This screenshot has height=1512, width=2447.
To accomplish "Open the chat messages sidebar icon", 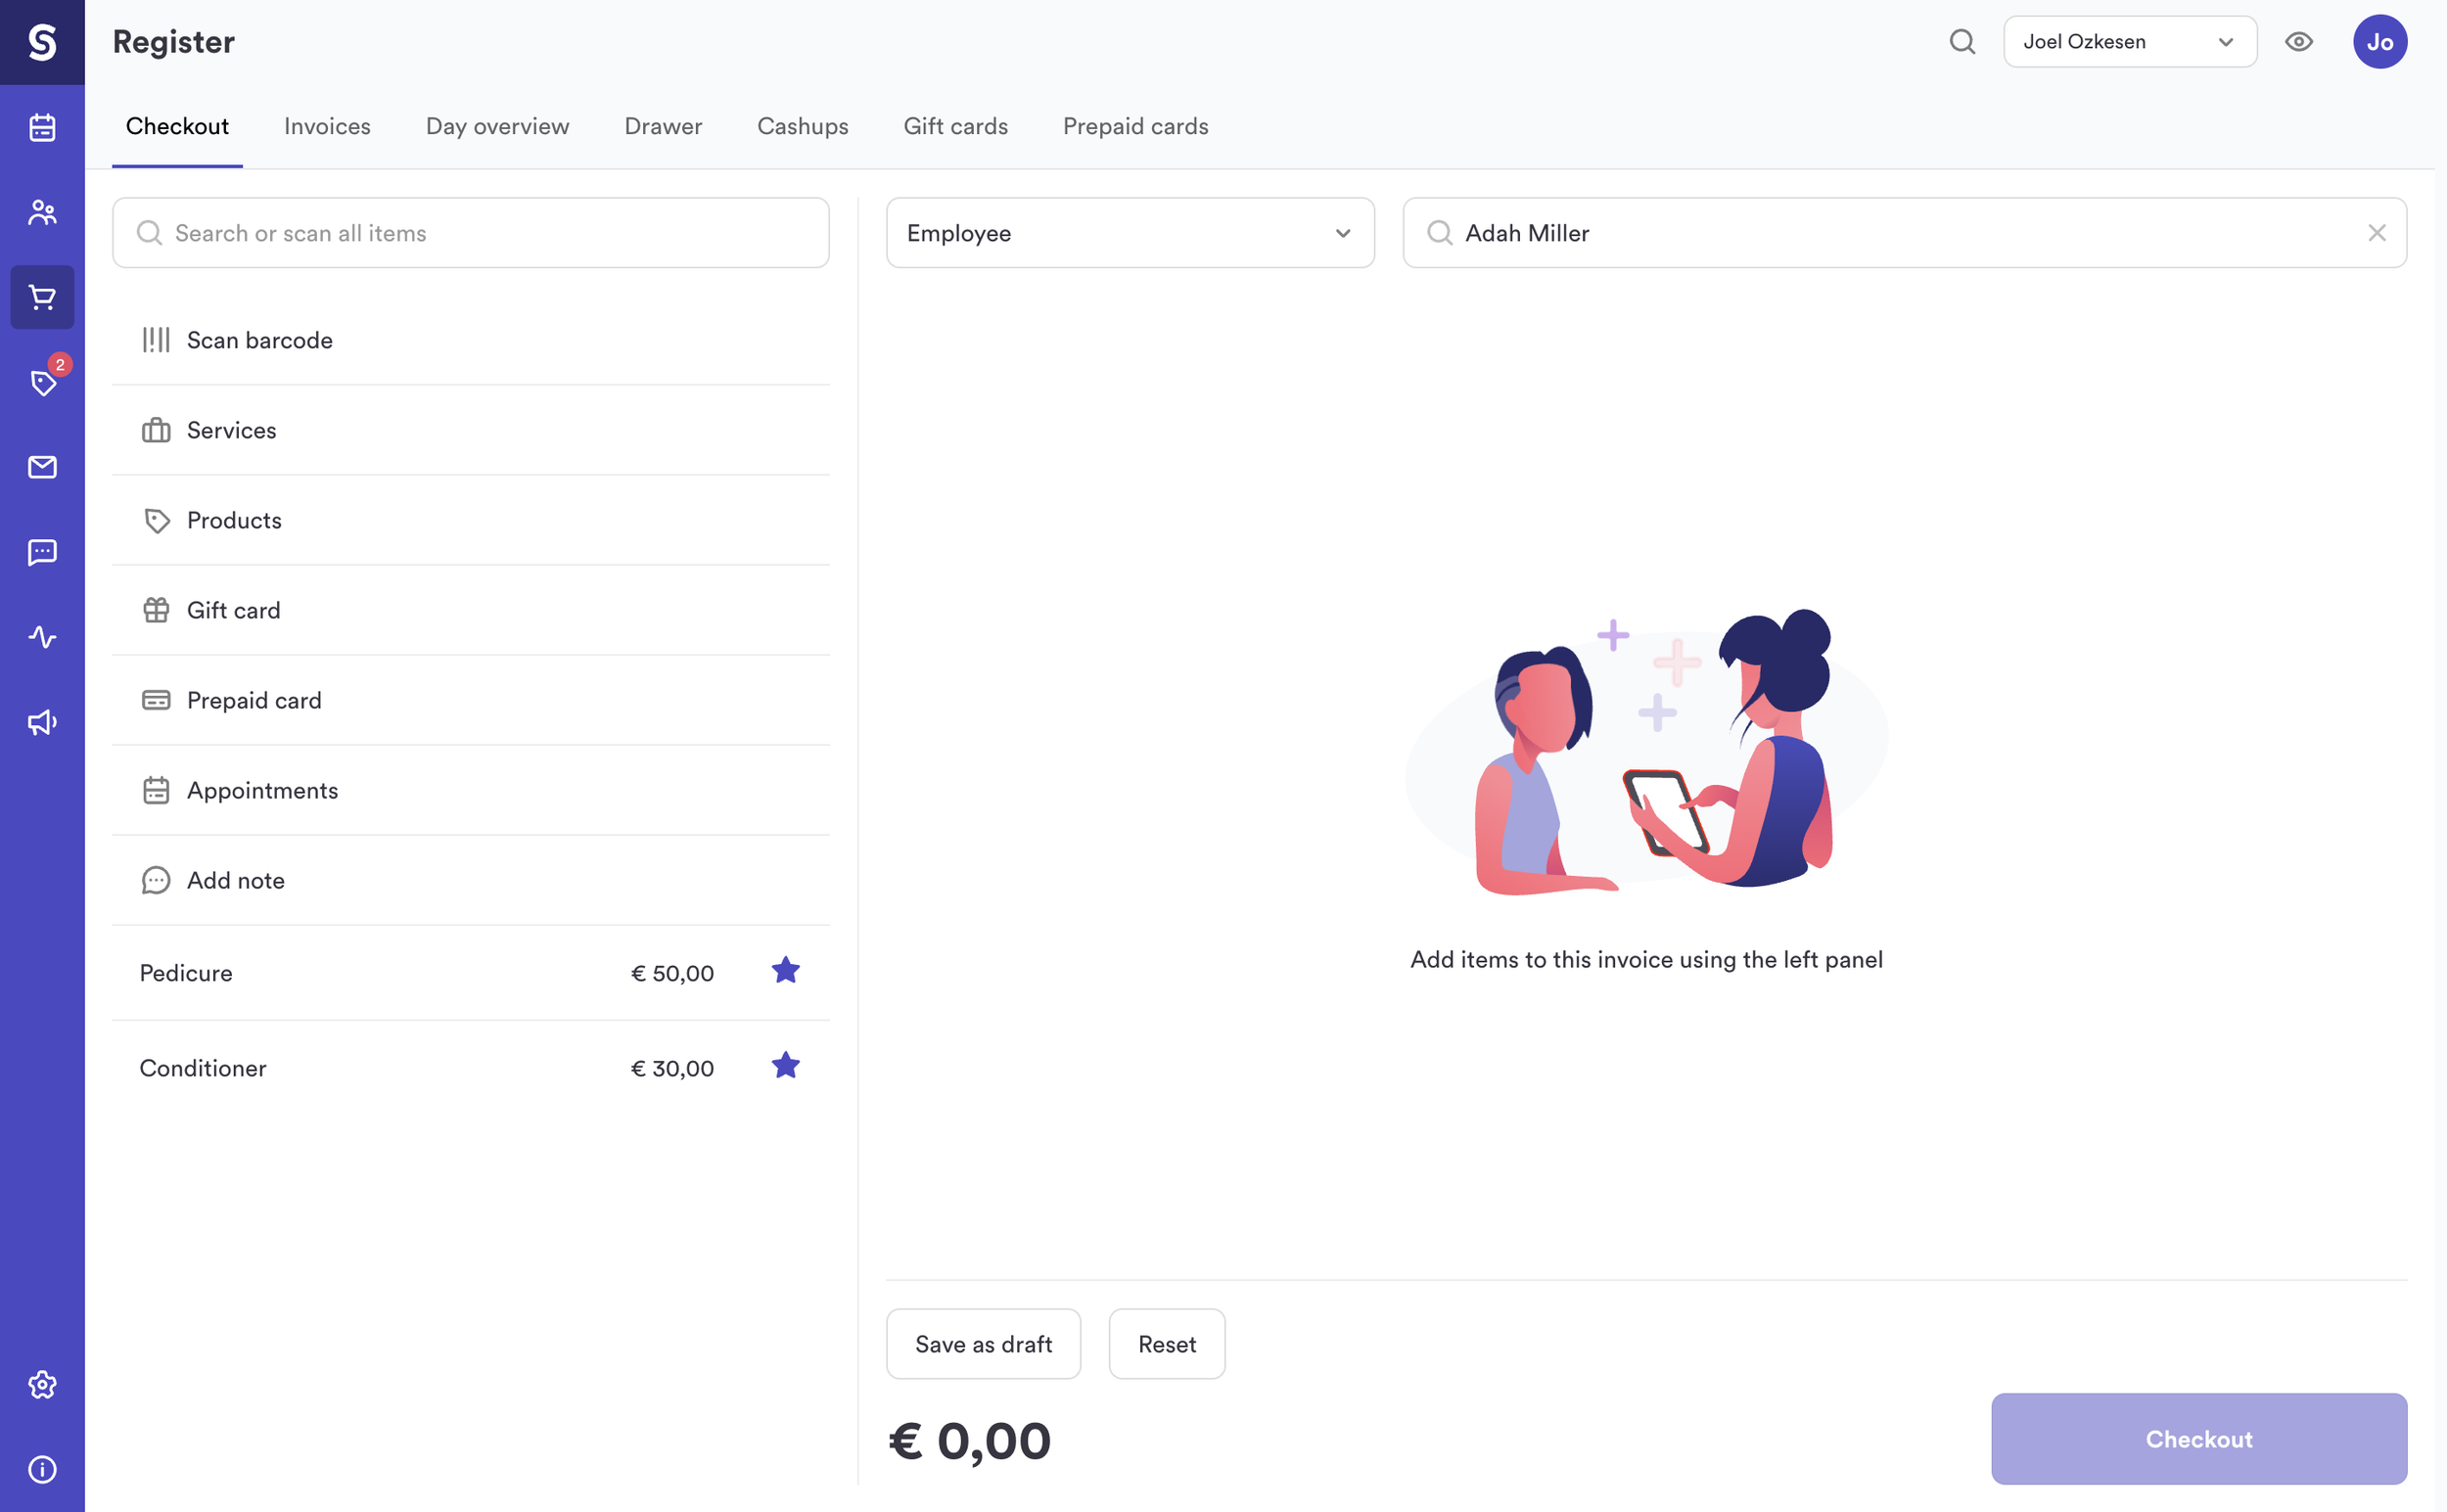I will coord(42,552).
